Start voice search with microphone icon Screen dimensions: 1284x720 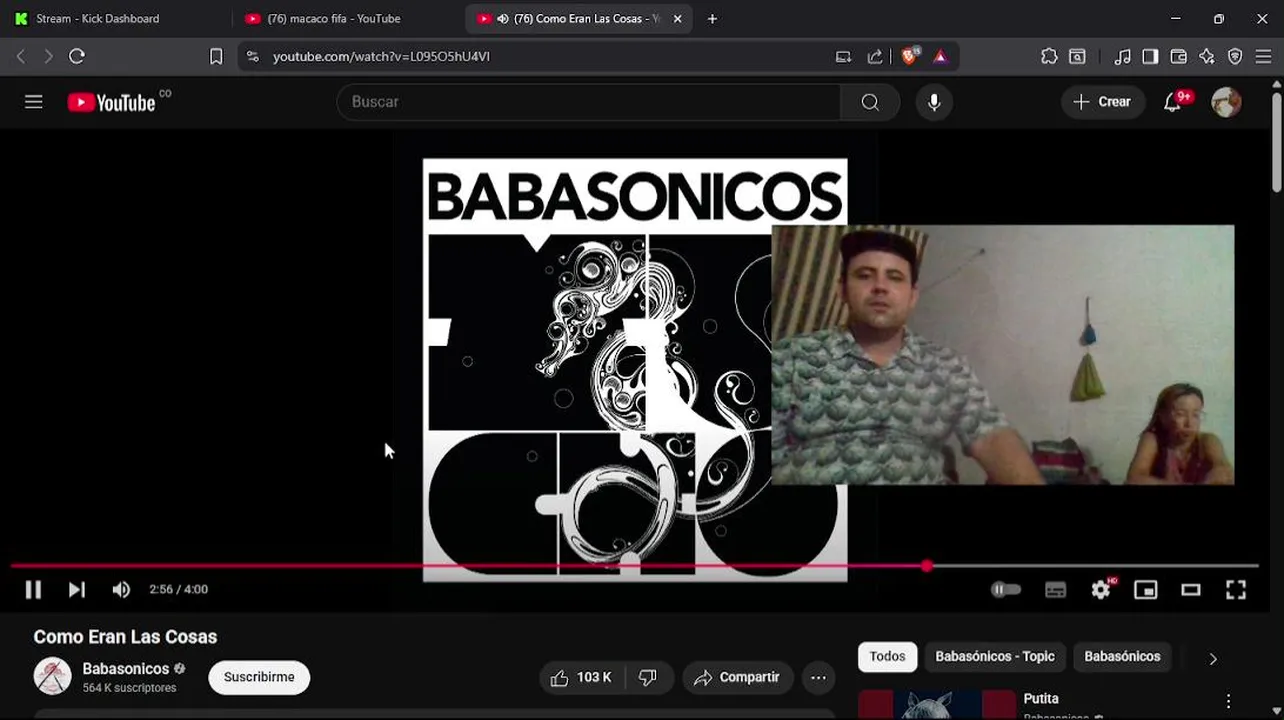pos(934,102)
